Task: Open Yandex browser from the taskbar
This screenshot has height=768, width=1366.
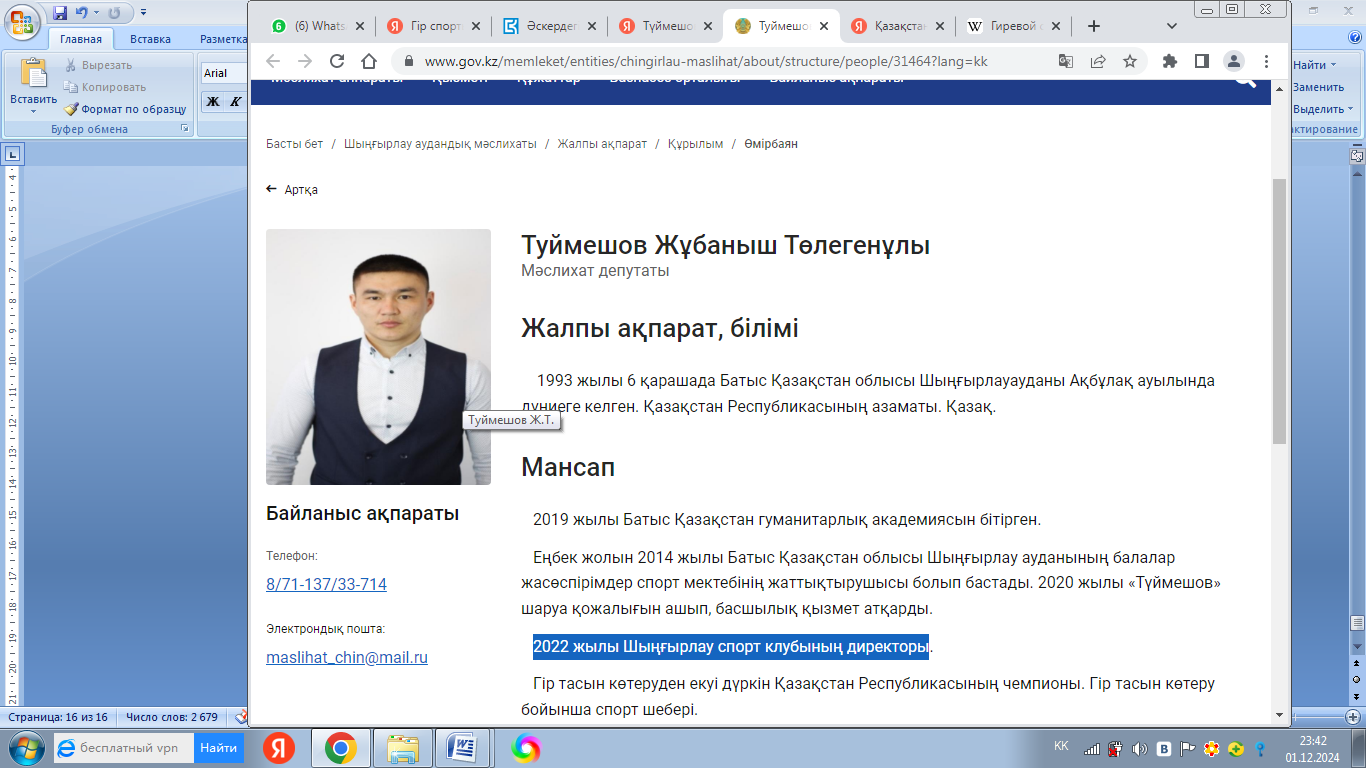Action: [279, 747]
